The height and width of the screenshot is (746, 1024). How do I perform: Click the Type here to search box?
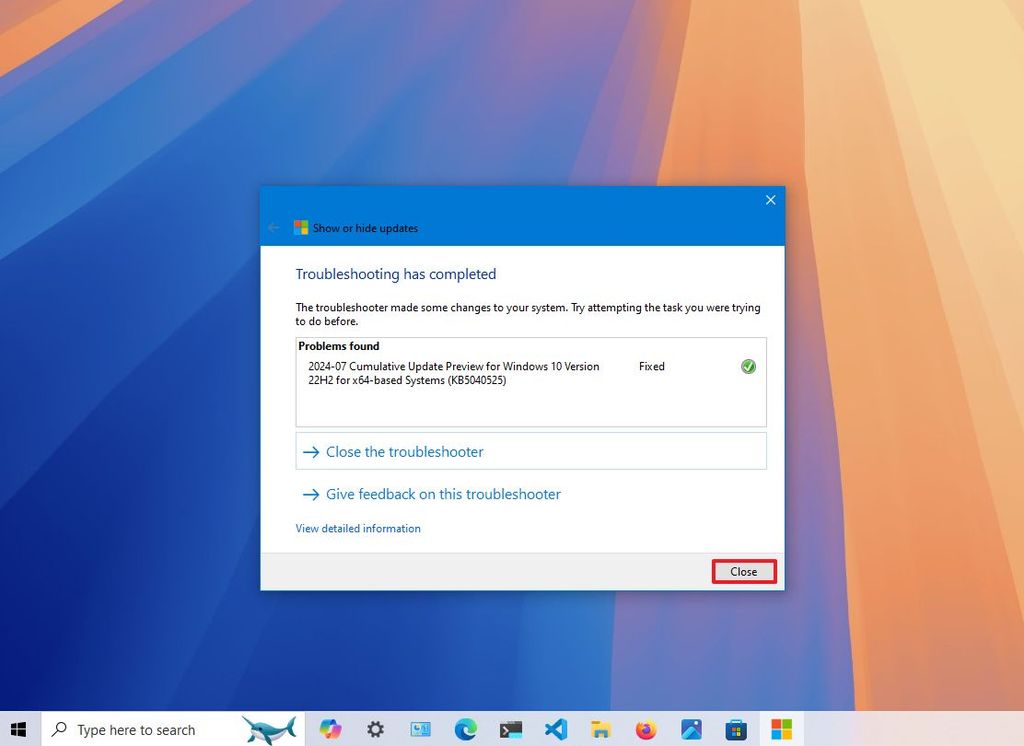tap(140, 729)
